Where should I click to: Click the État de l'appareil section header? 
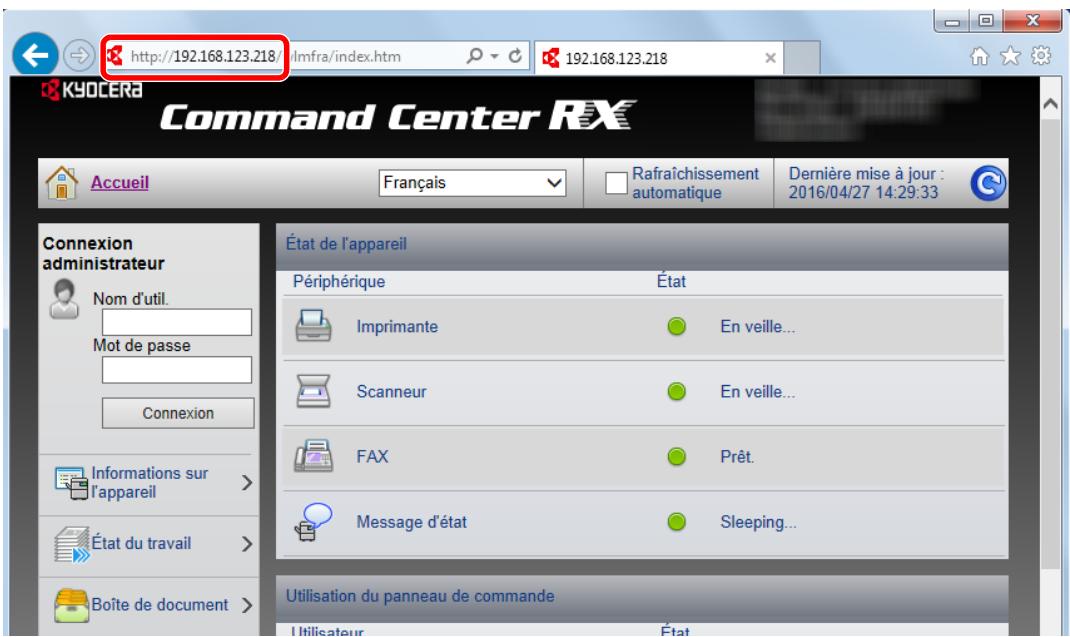point(641,244)
